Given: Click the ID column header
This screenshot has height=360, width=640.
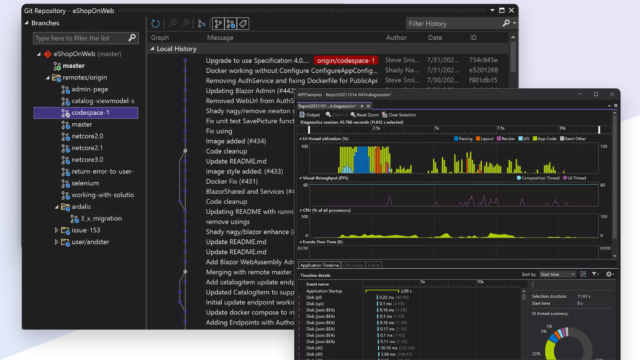Looking at the screenshot, I should click(x=473, y=38).
